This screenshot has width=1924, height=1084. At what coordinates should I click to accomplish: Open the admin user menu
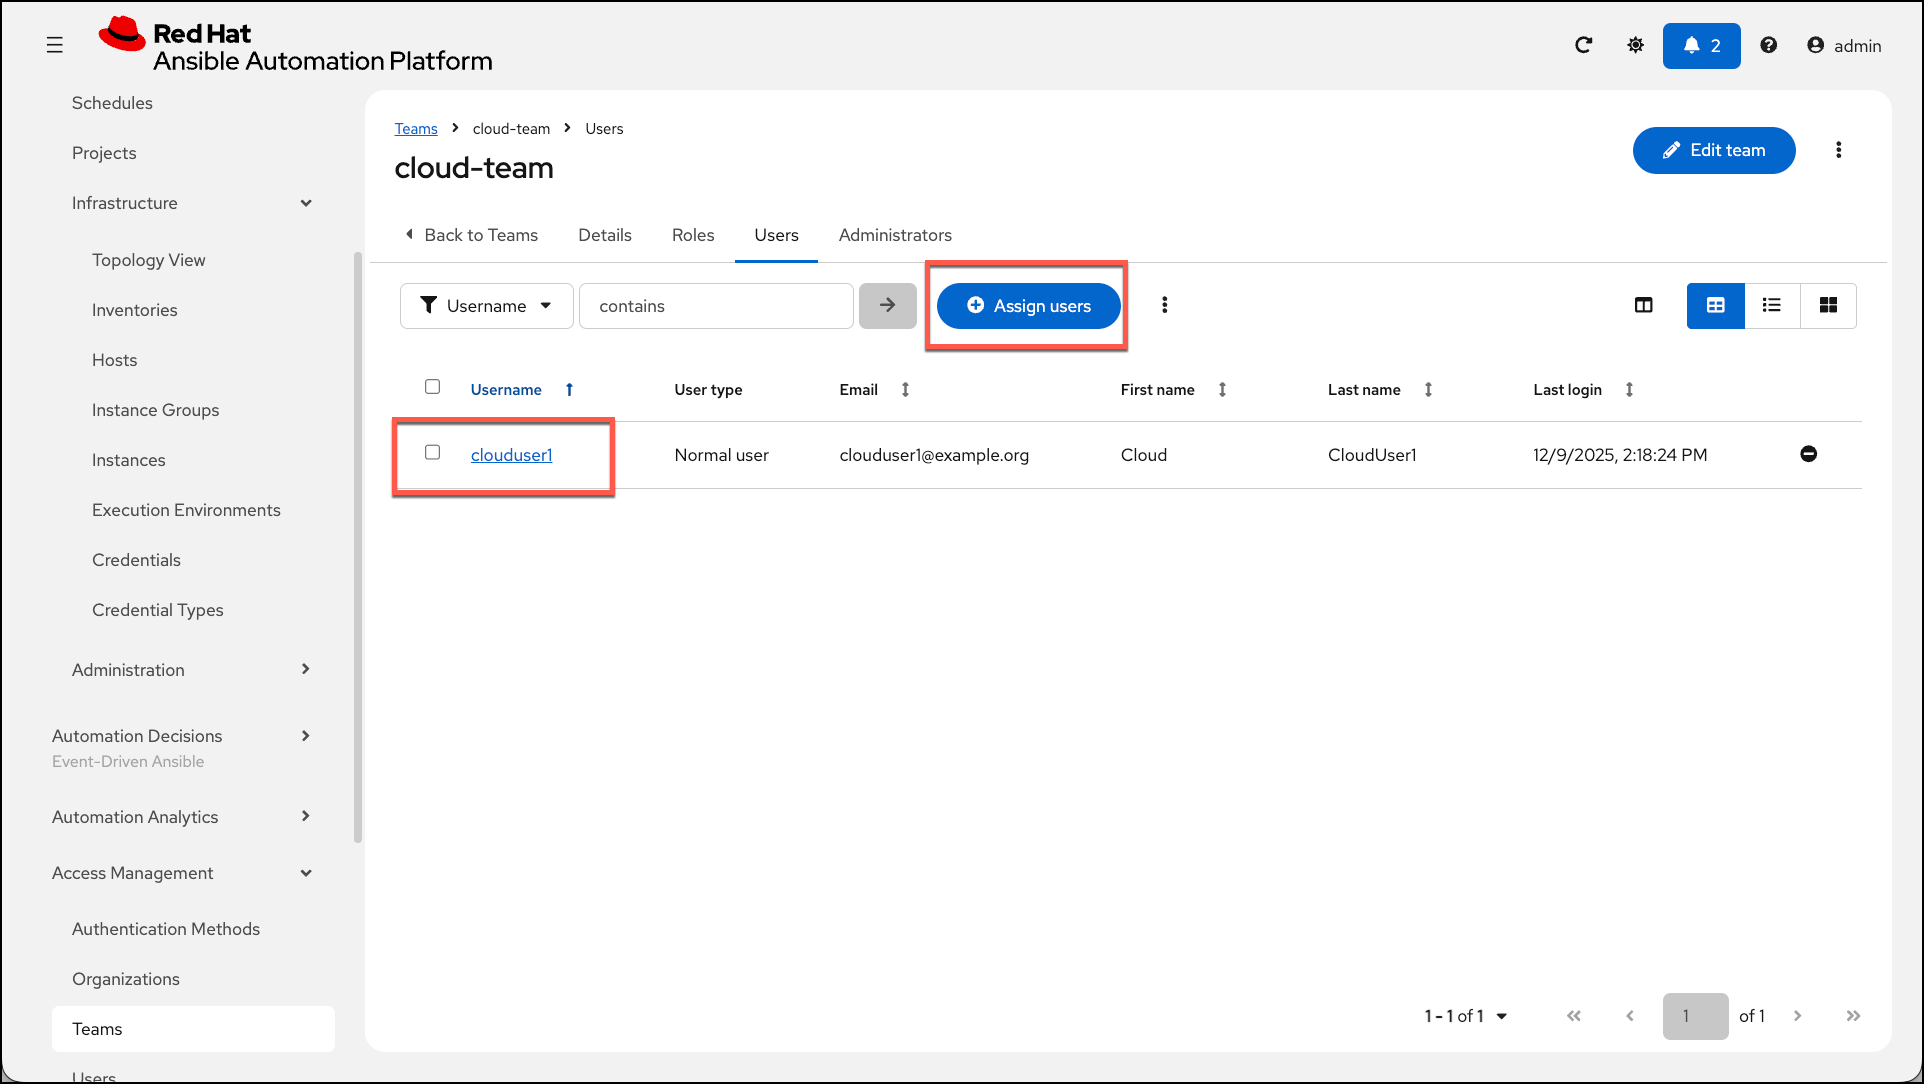click(x=1844, y=46)
